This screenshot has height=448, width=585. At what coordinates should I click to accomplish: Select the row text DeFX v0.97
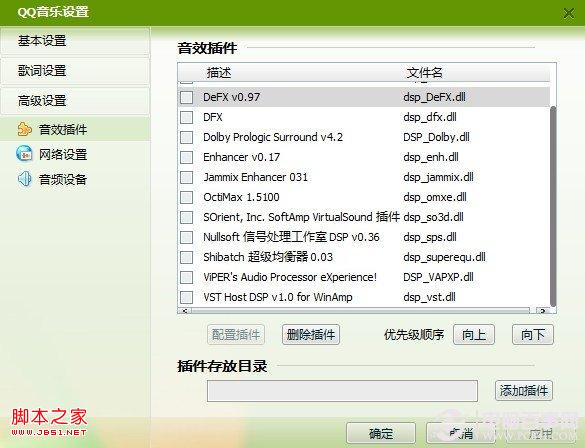tap(232, 97)
